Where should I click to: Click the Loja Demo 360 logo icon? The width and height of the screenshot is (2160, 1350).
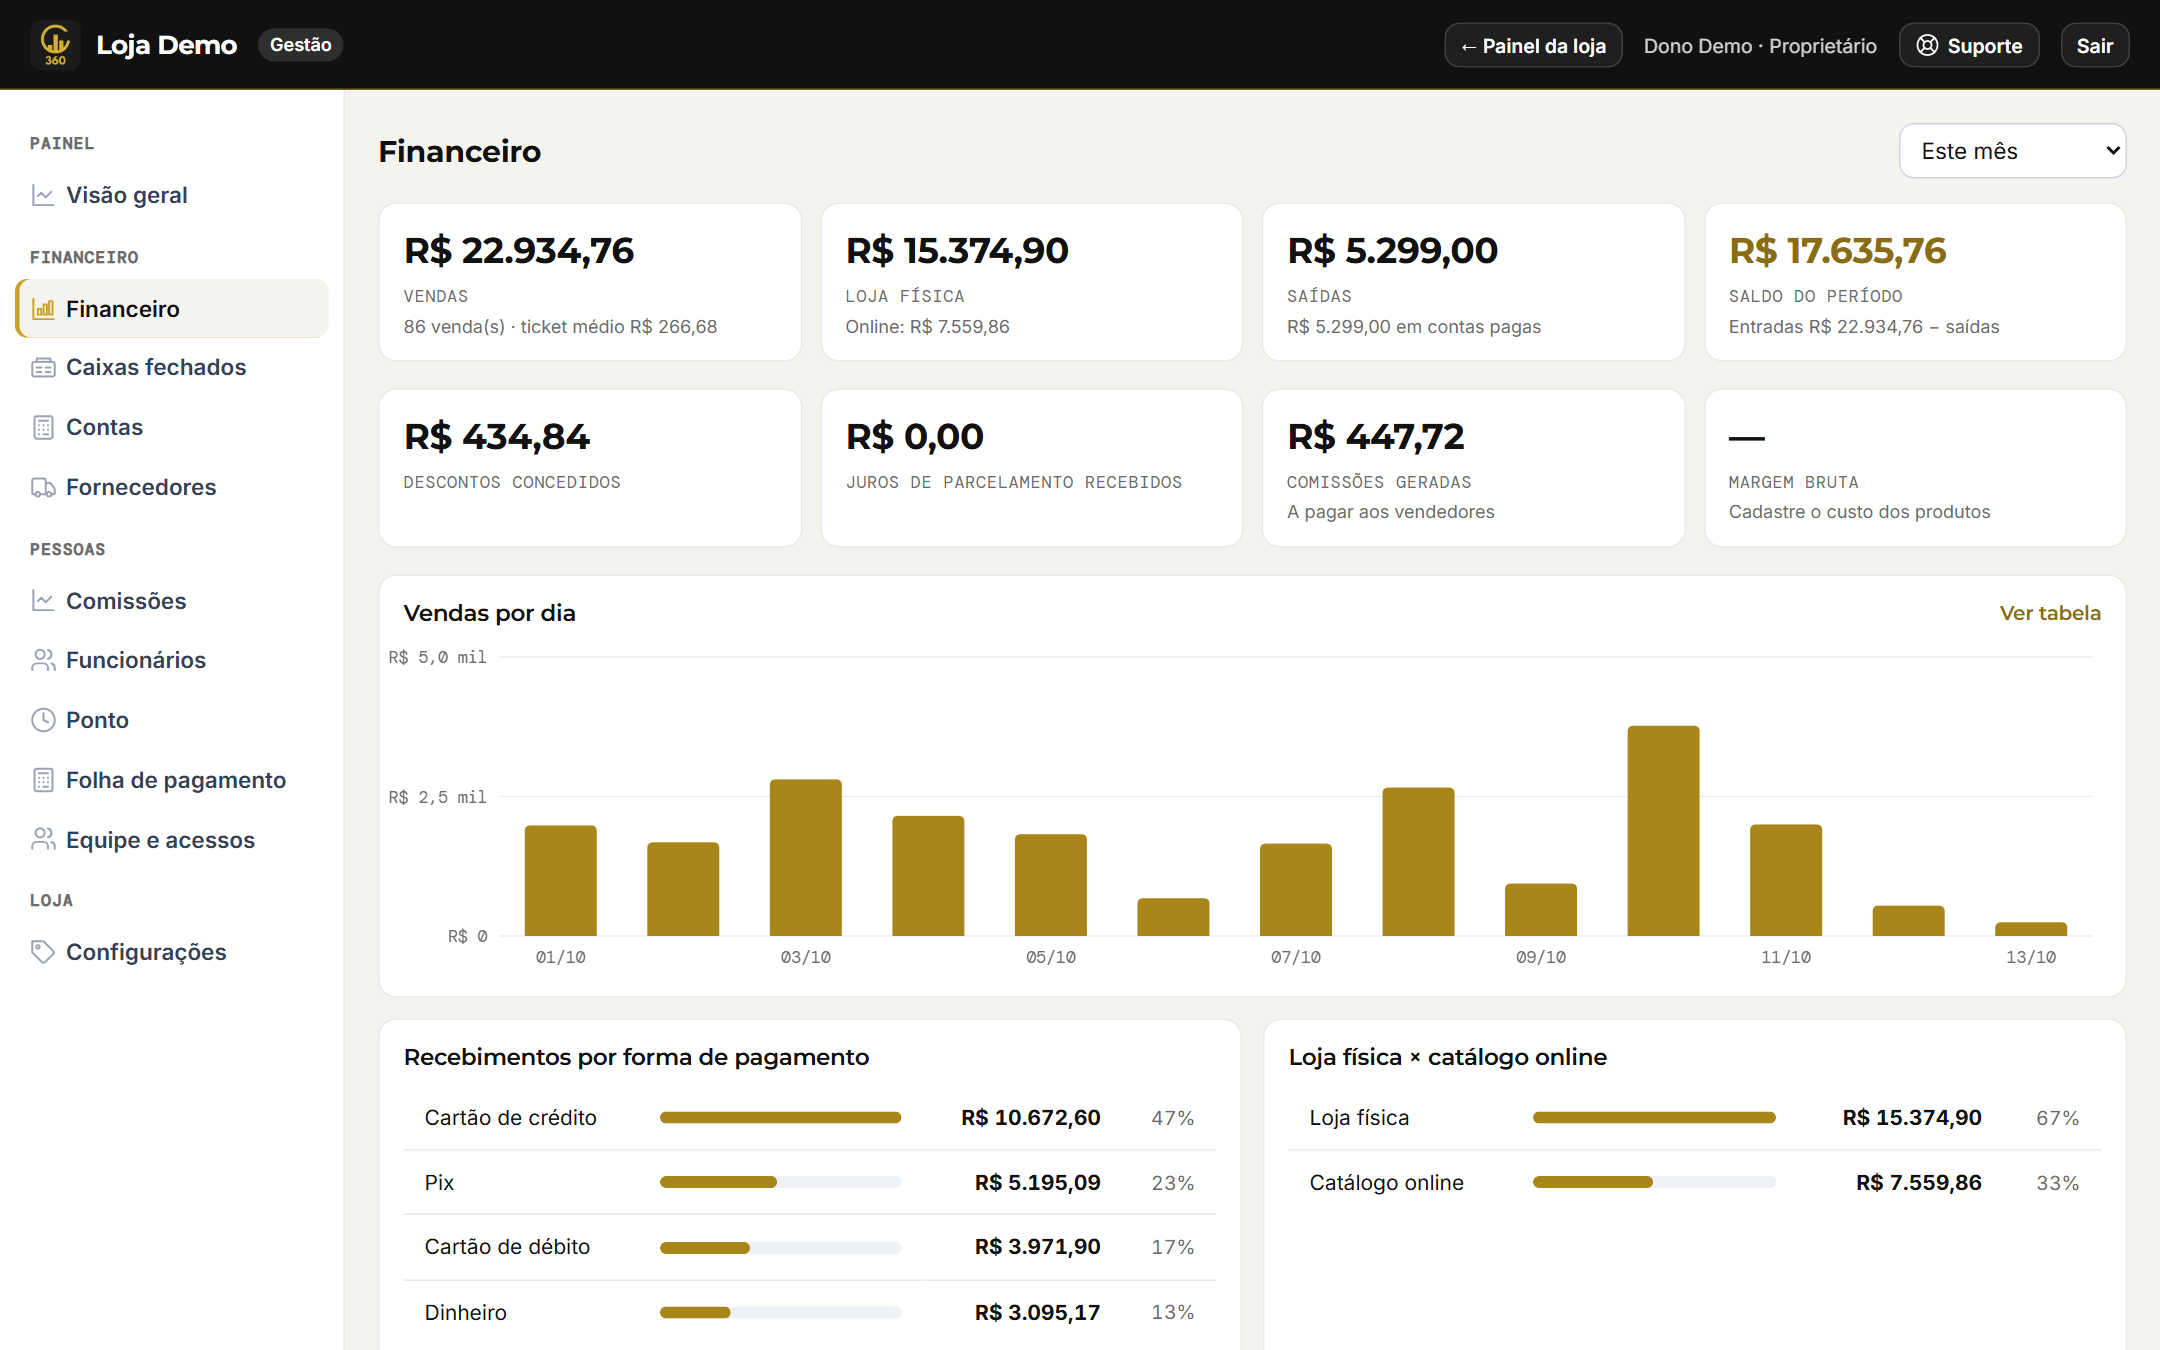click(55, 45)
